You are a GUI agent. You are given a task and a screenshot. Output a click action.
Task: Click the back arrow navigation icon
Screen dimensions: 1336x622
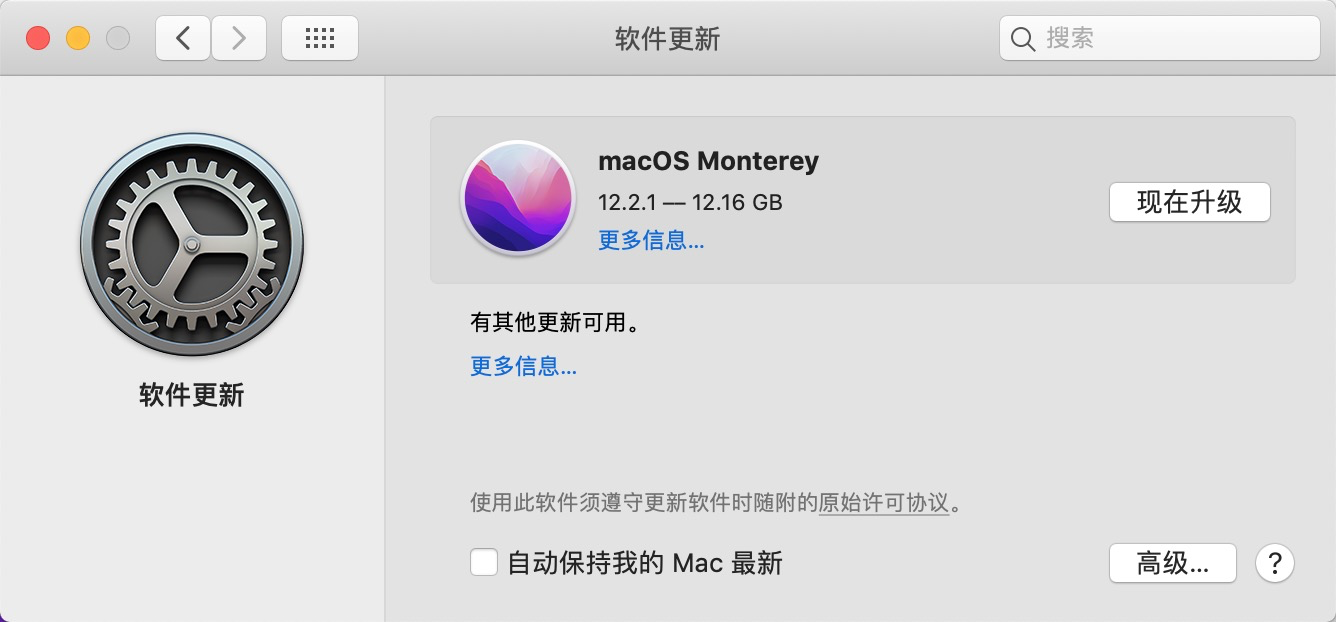(x=182, y=37)
